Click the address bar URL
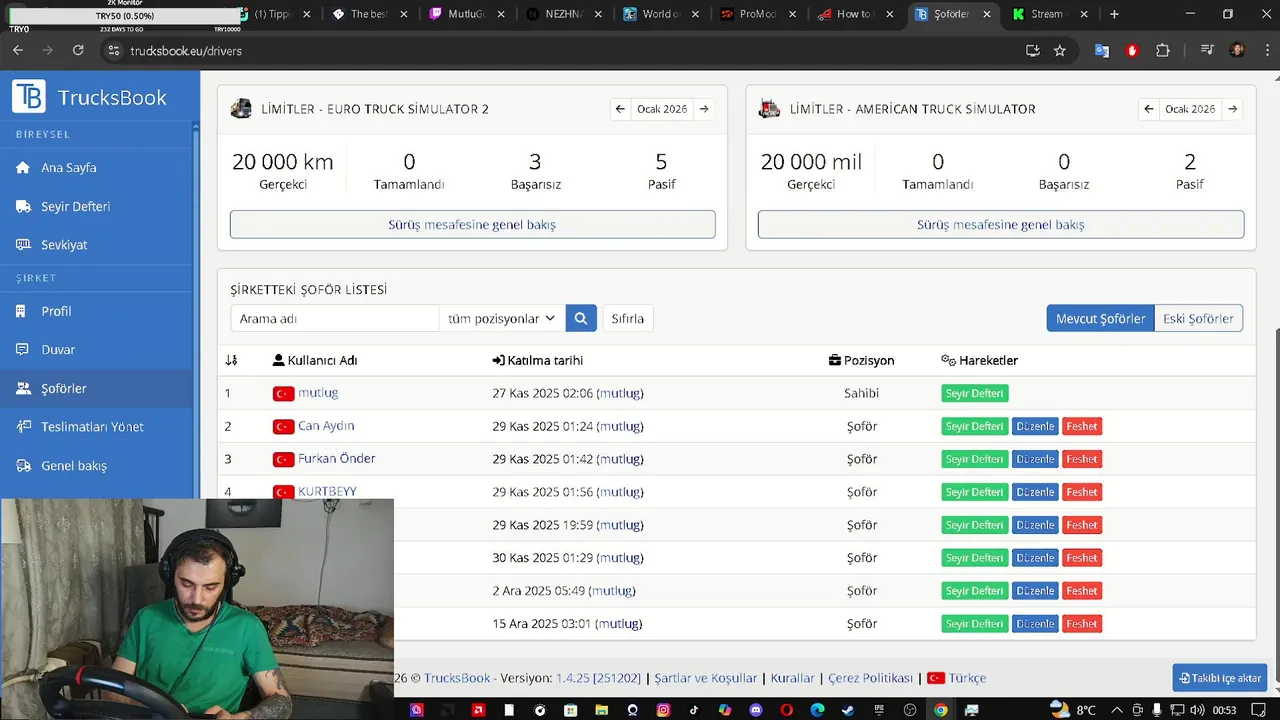Viewport: 1280px width, 720px height. coord(186,50)
